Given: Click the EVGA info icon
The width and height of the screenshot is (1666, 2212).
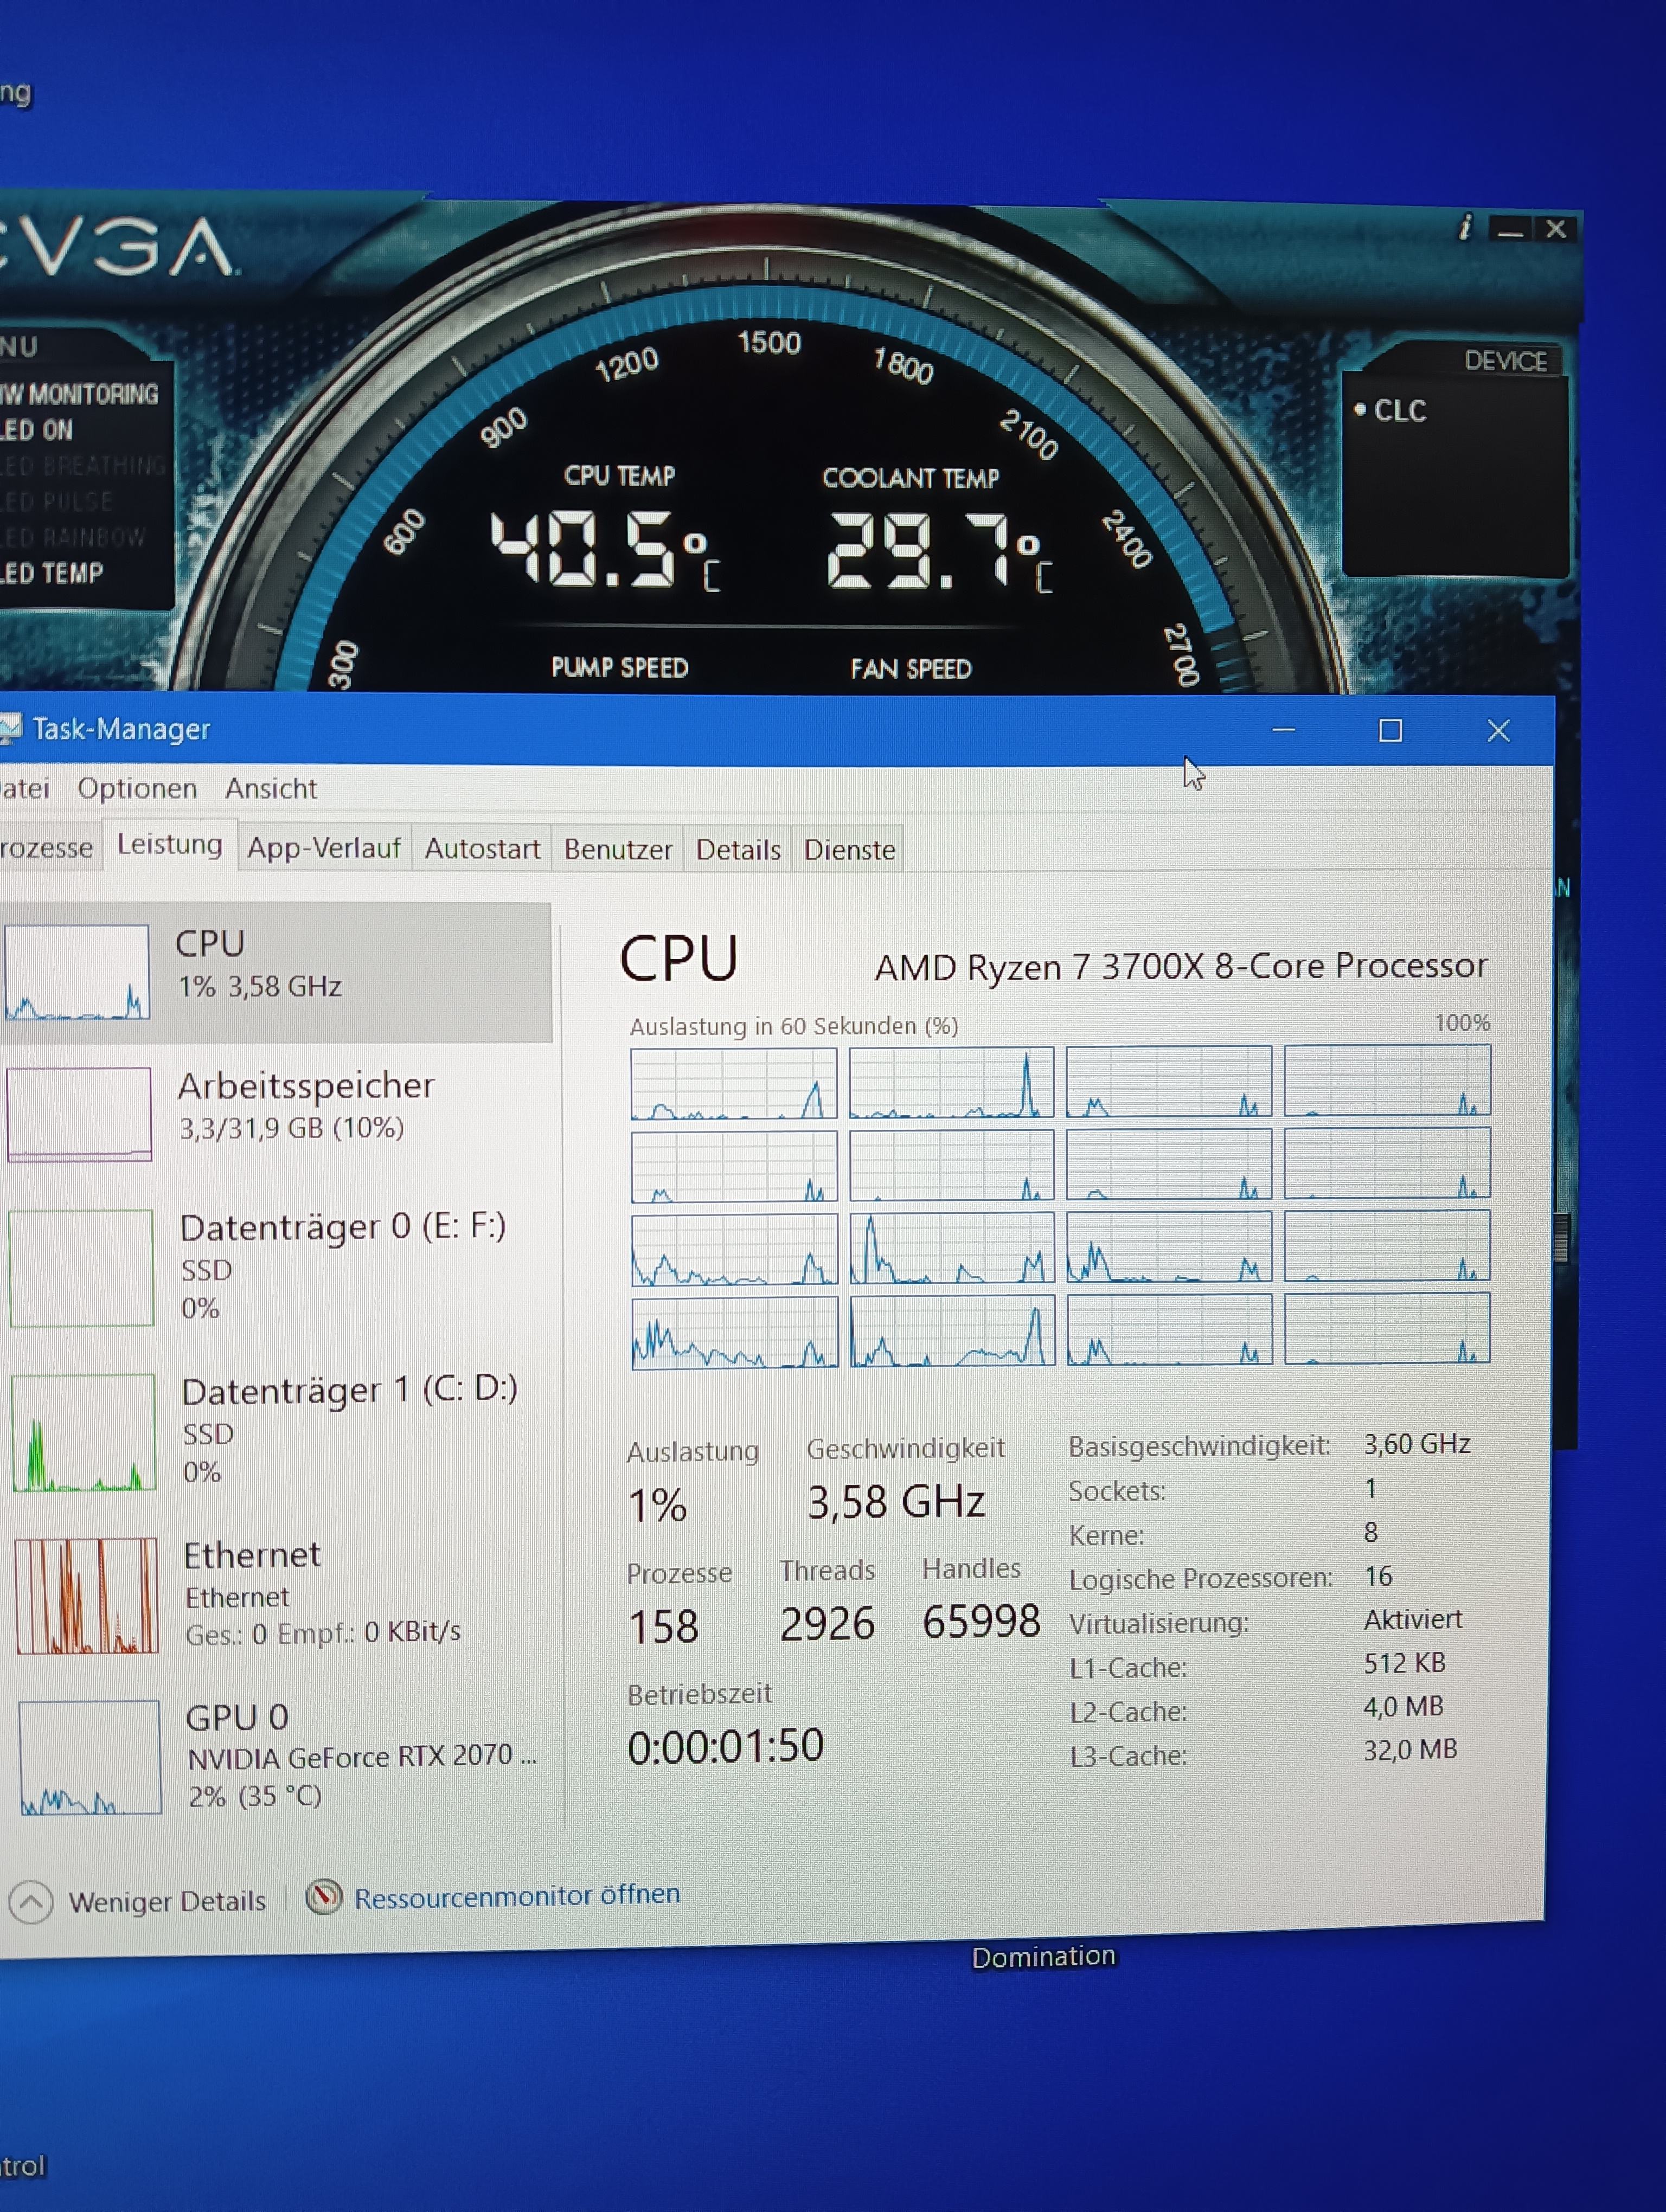Looking at the screenshot, I should [1466, 228].
